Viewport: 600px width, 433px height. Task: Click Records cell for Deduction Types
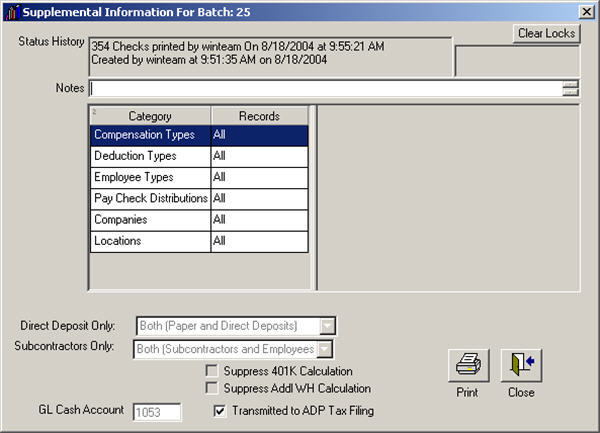point(259,156)
